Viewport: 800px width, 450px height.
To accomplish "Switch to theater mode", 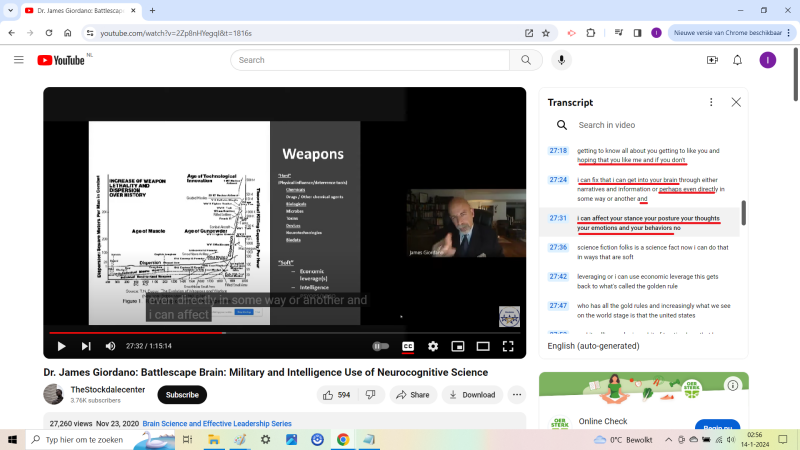I will point(483,346).
